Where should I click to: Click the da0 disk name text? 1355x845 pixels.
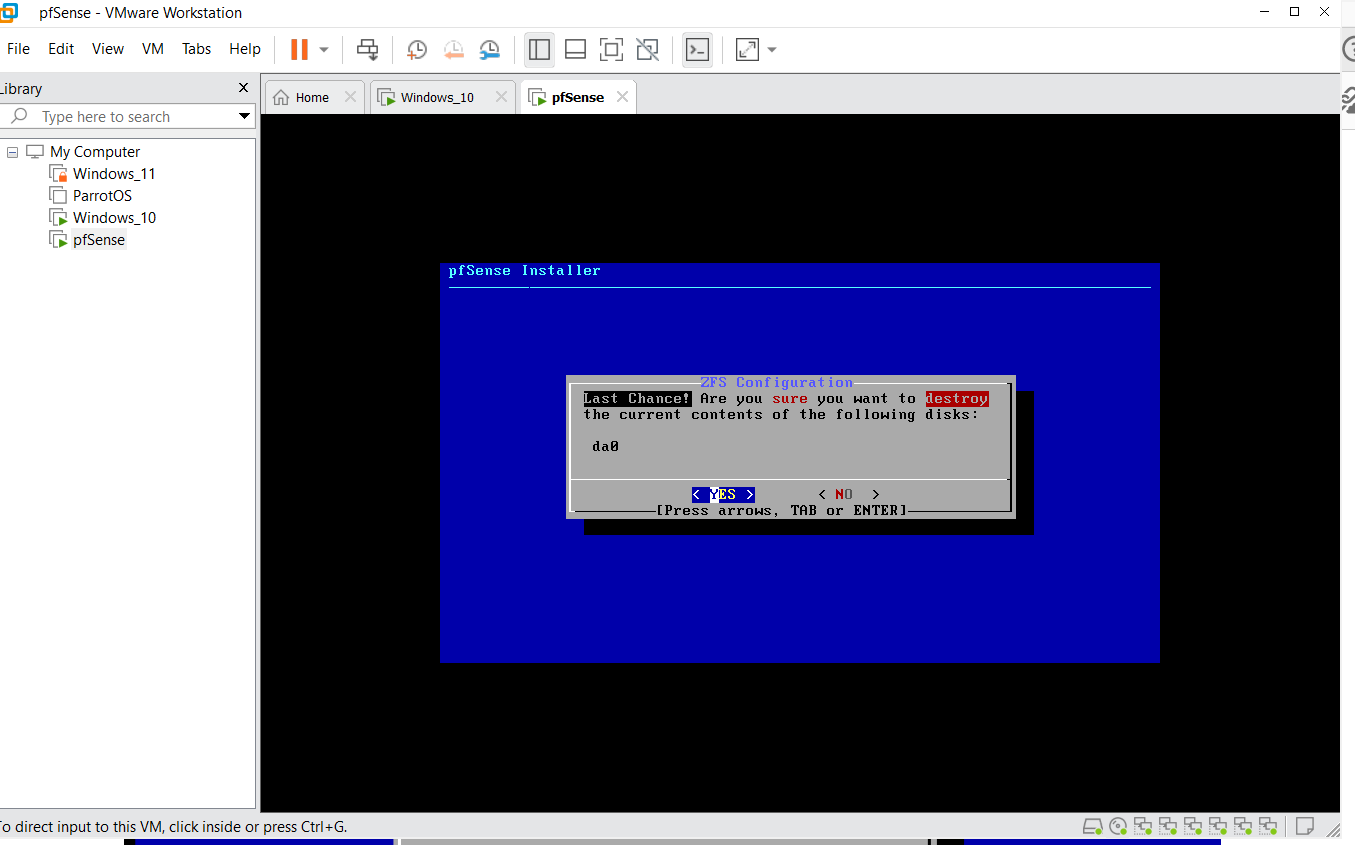tap(605, 446)
